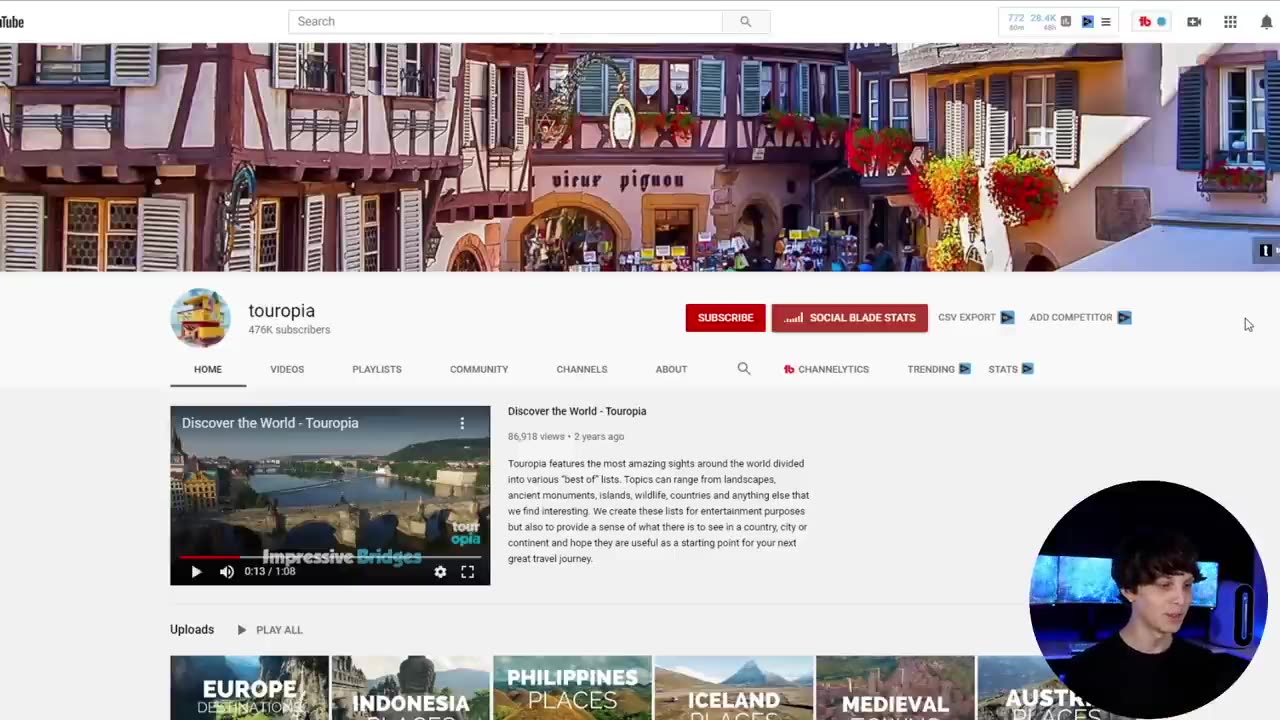Screen dimensions: 1280x720
Task: View the About tab
Action: click(x=671, y=369)
